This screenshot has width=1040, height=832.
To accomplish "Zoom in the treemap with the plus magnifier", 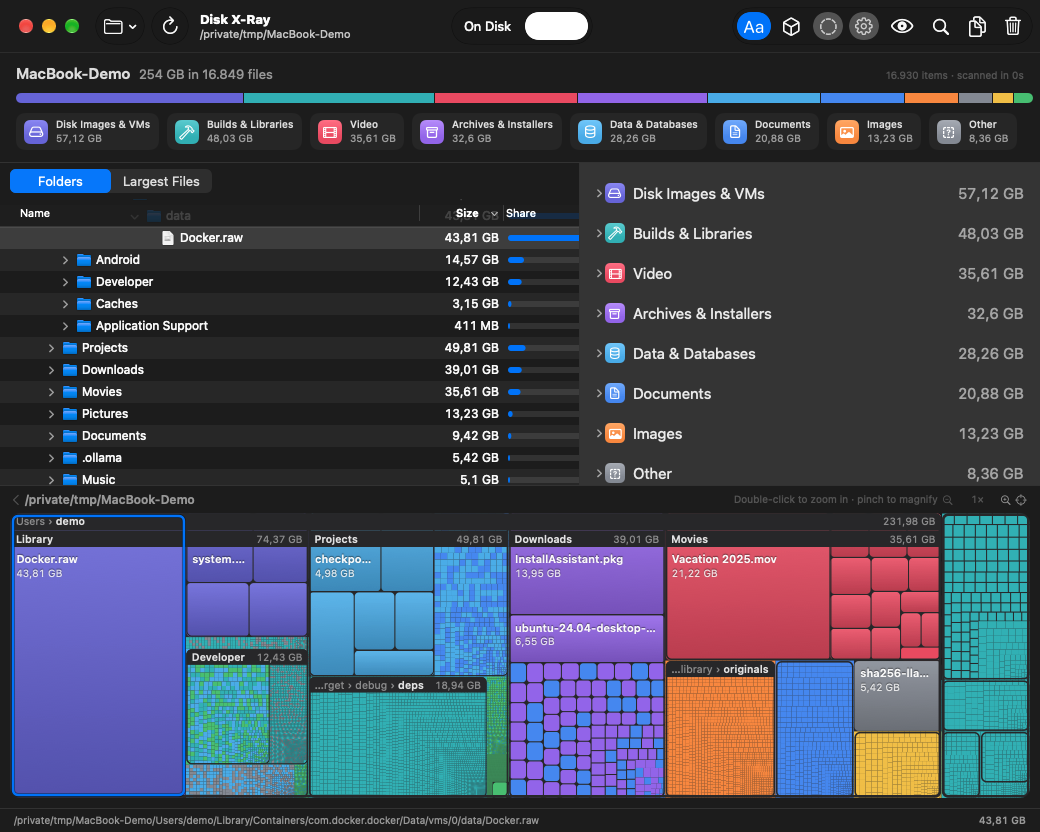I will 1006,500.
